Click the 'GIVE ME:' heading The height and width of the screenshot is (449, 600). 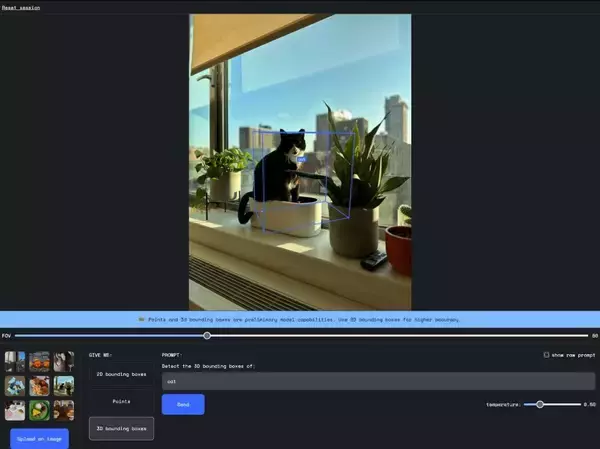[x=100, y=355]
